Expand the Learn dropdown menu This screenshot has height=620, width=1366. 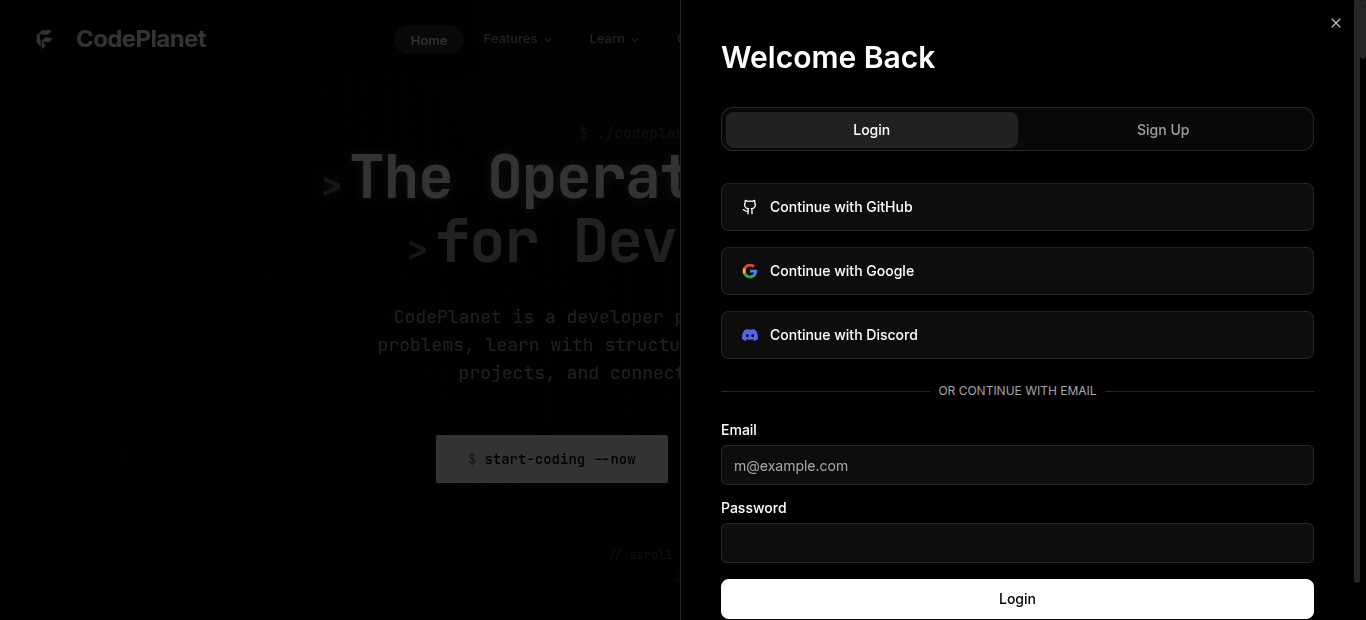tap(614, 39)
